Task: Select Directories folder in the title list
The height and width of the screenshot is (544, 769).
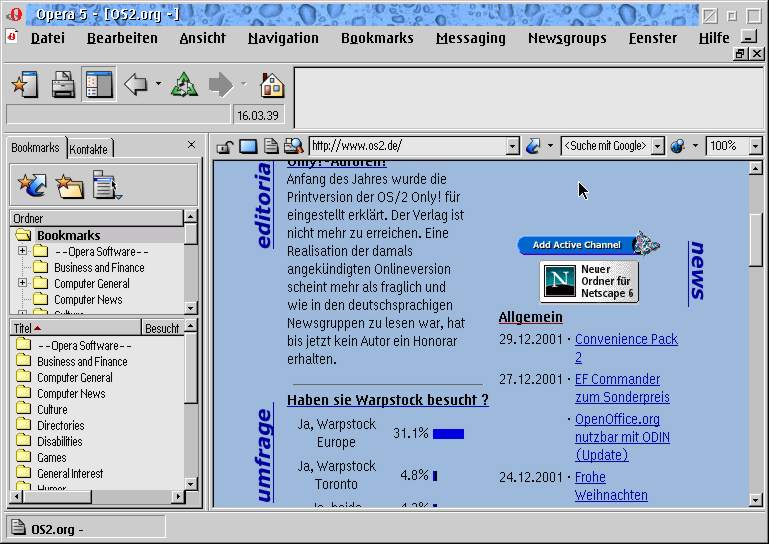Action: click(x=60, y=426)
